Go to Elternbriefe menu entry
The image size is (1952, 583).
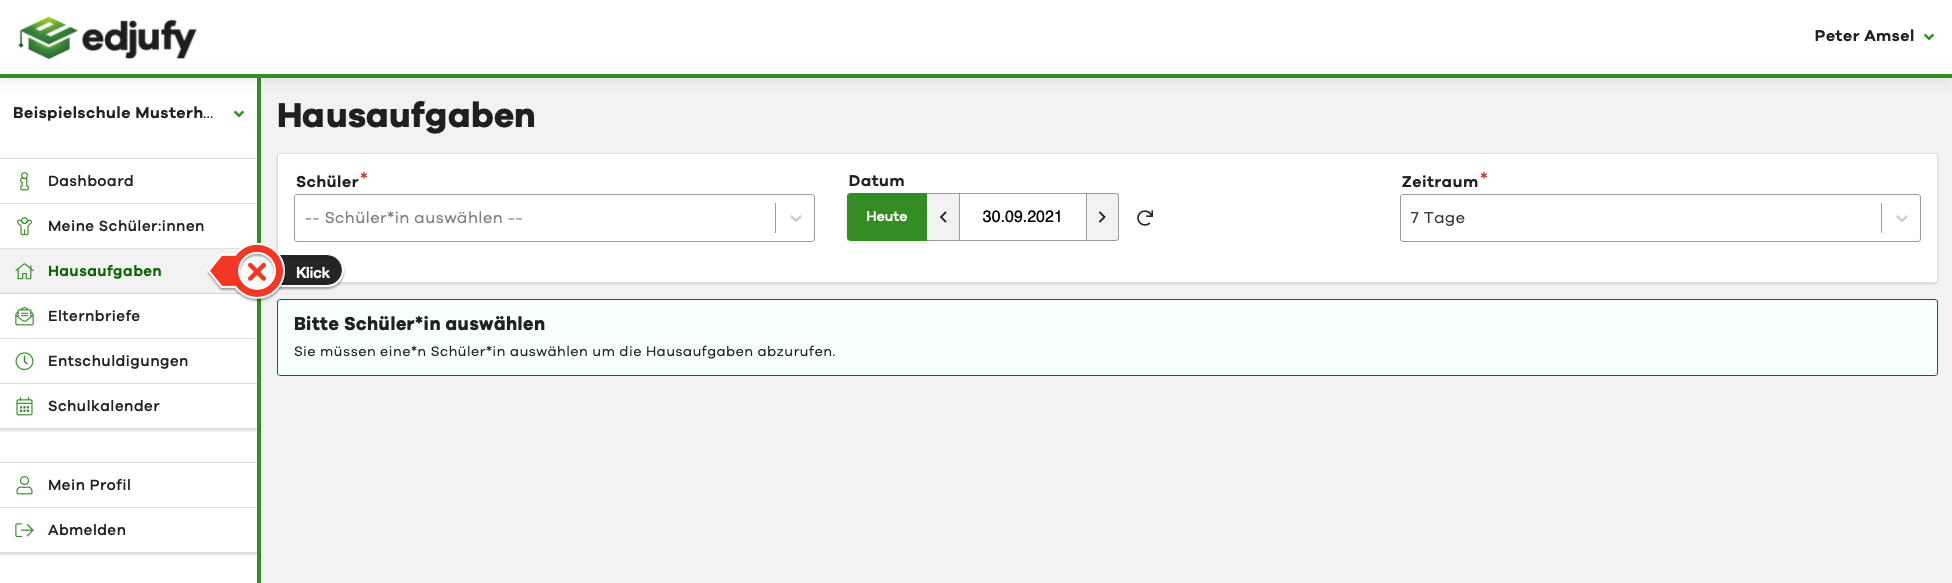pos(94,316)
